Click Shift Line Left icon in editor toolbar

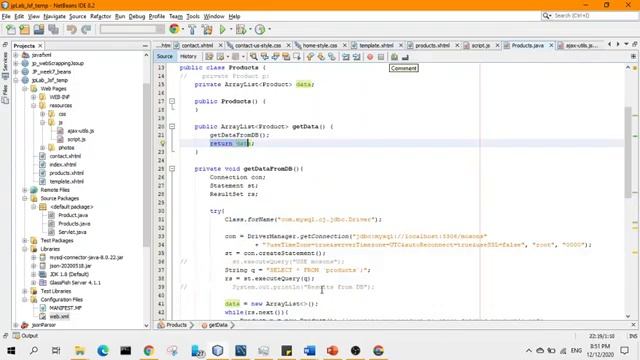tap(346, 57)
